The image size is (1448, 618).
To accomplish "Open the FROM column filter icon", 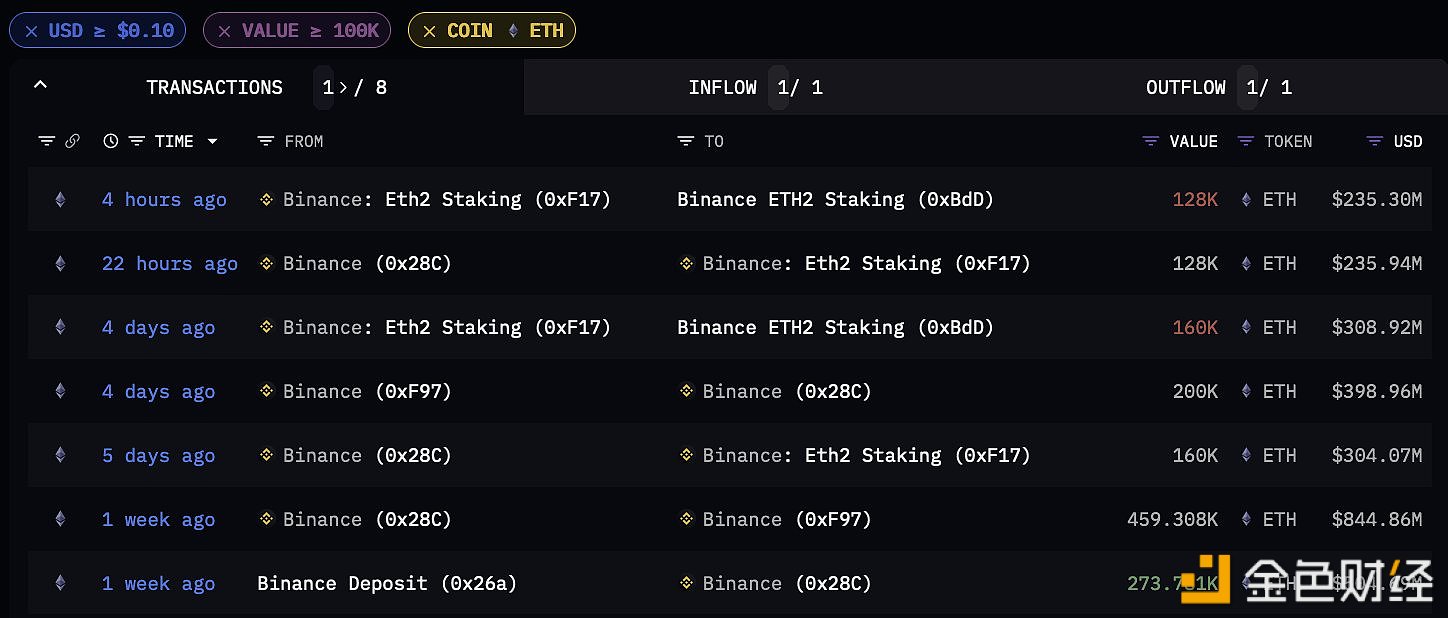I will click(x=265, y=141).
